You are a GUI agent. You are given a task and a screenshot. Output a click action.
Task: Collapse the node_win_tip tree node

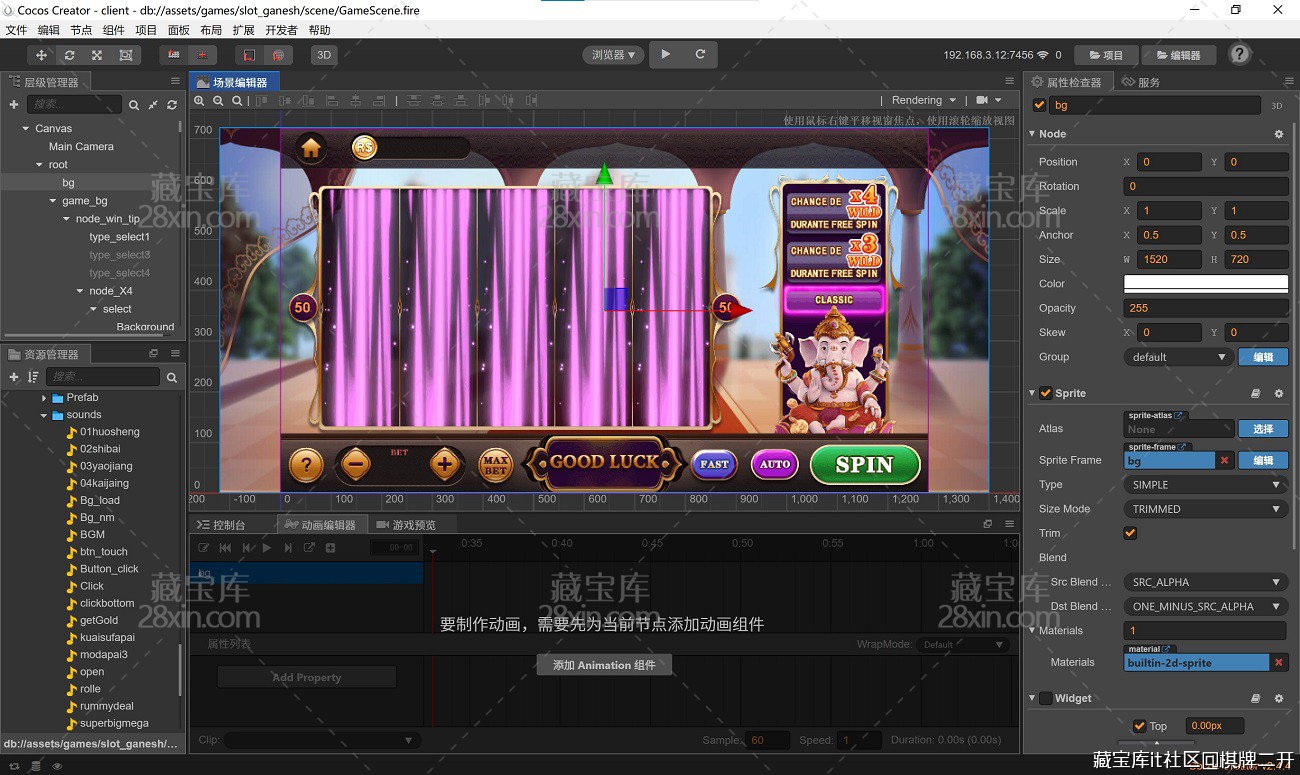pyautogui.click(x=66, y=219)
